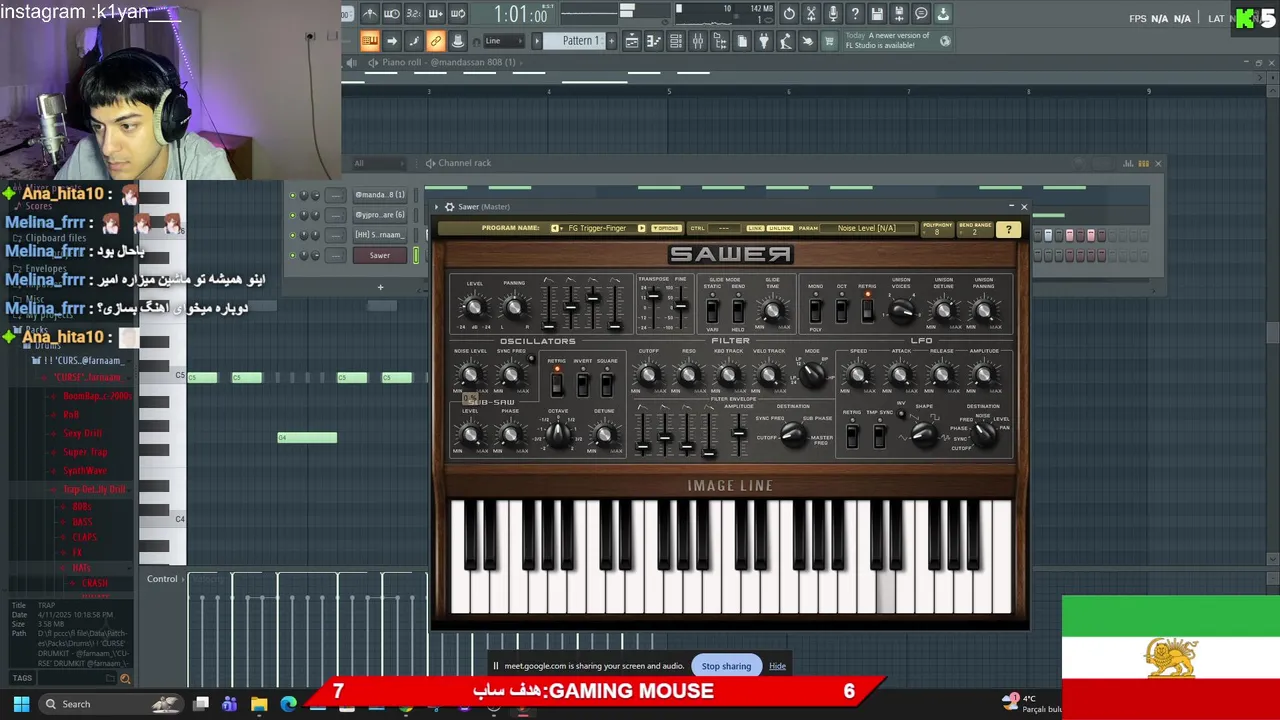This screenshot has width=1280, height=720.
Task: Click browser search magnifier icon
Action: [x=125, y=679]
